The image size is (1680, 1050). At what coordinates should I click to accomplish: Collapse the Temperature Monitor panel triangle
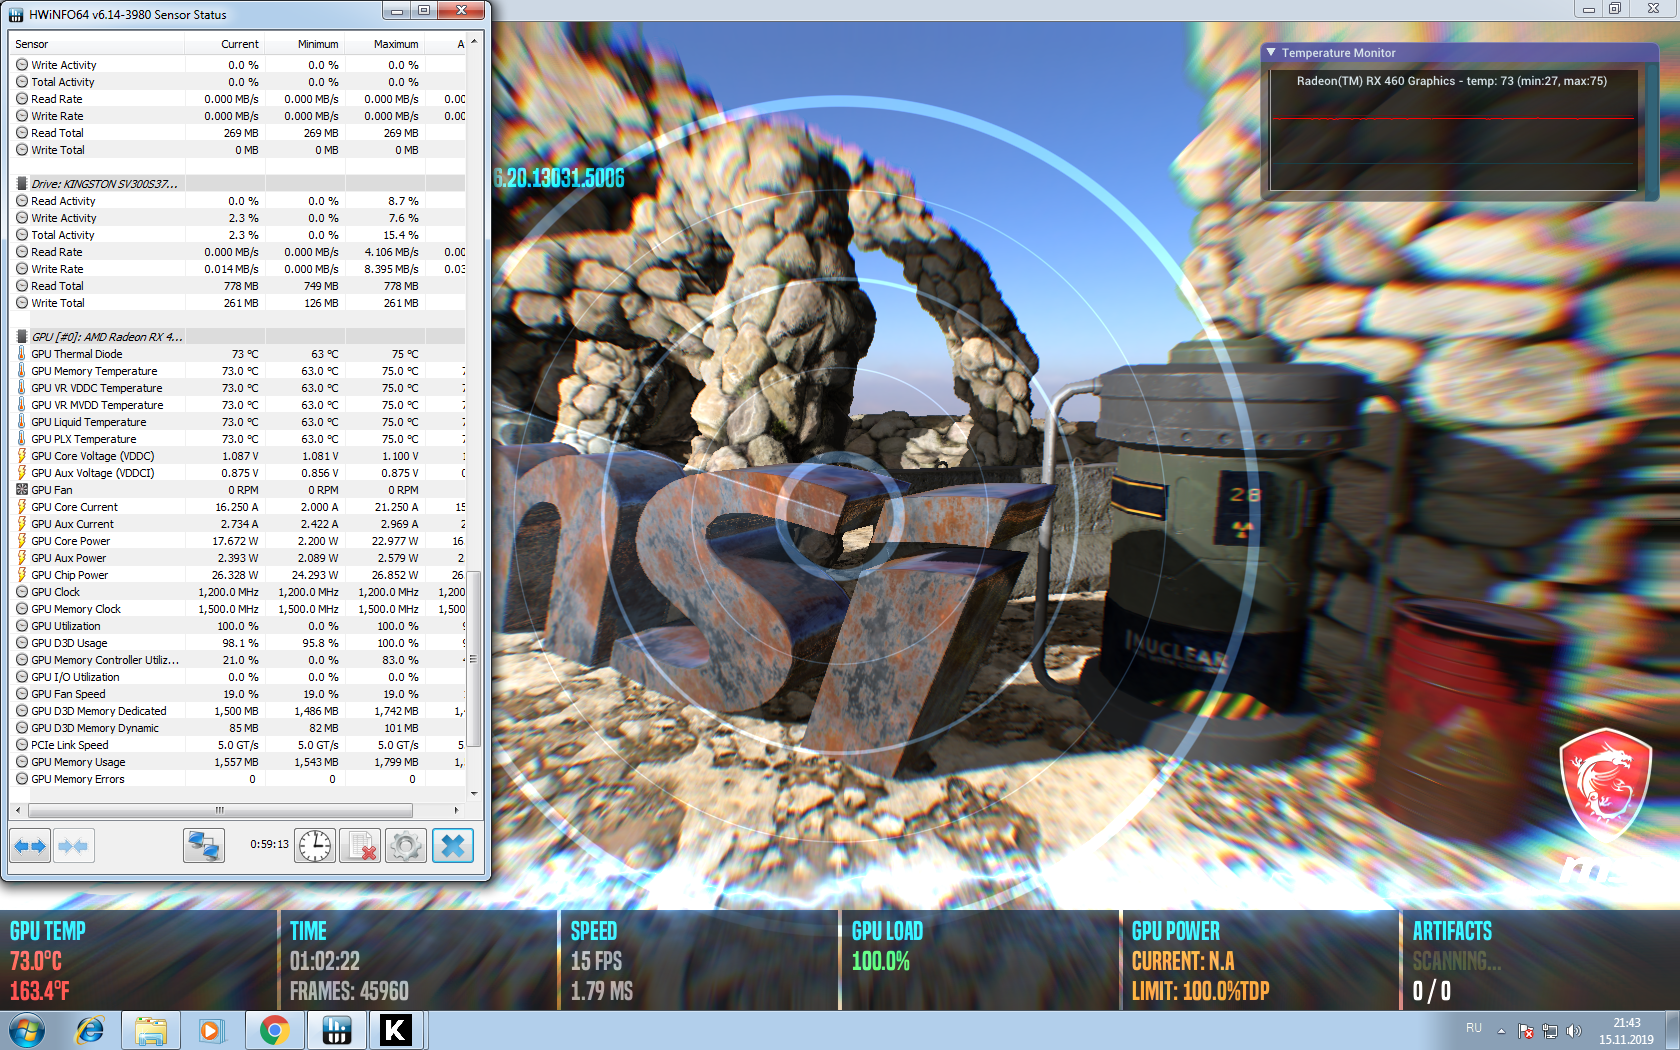(x=1271, y=53)
